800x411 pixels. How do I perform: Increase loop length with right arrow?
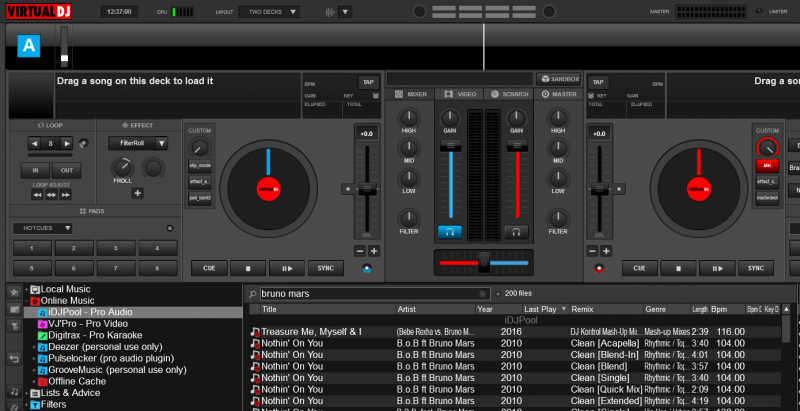(67, 143)
